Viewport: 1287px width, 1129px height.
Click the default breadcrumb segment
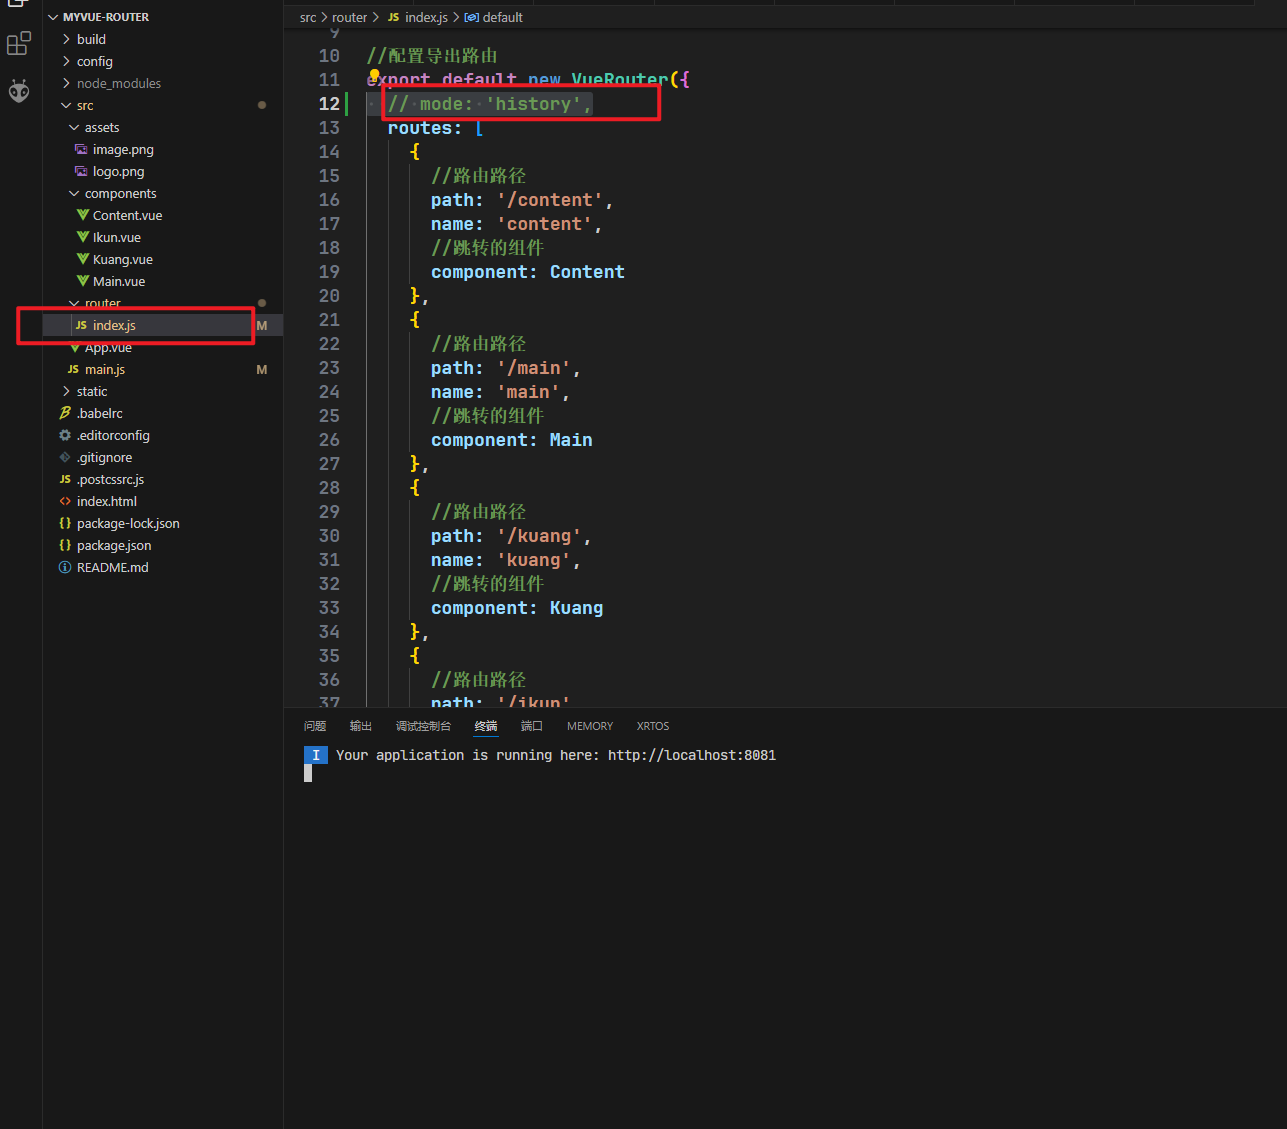(x=503, y=17)
